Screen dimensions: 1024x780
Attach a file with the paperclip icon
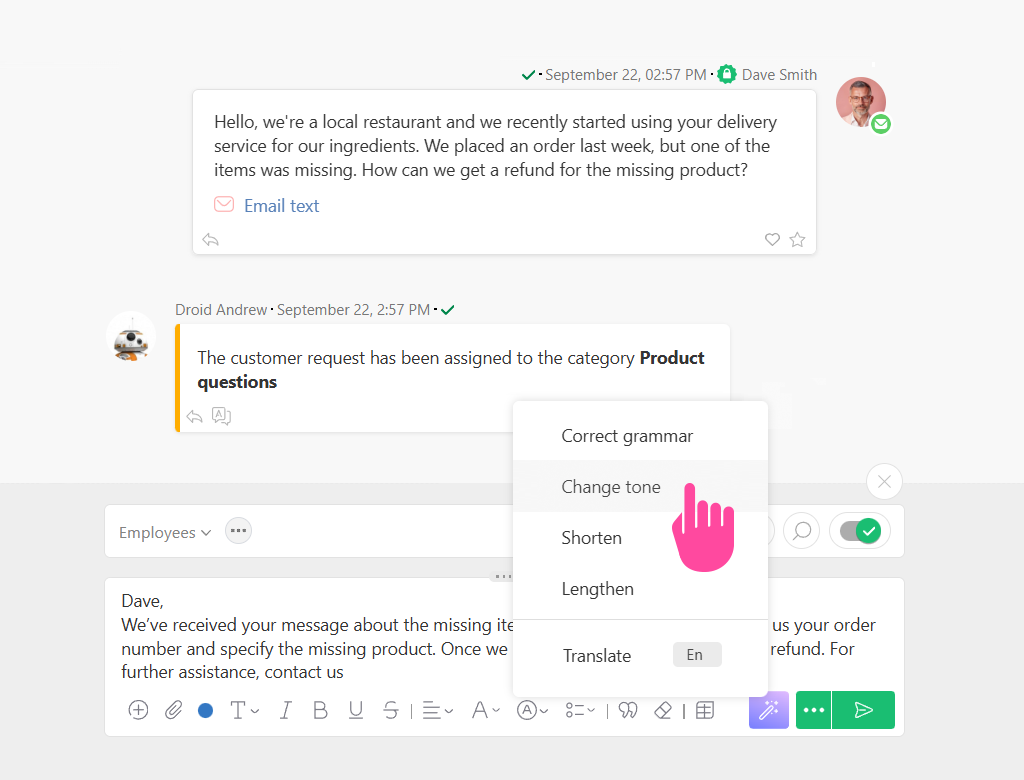coord(173,710)
